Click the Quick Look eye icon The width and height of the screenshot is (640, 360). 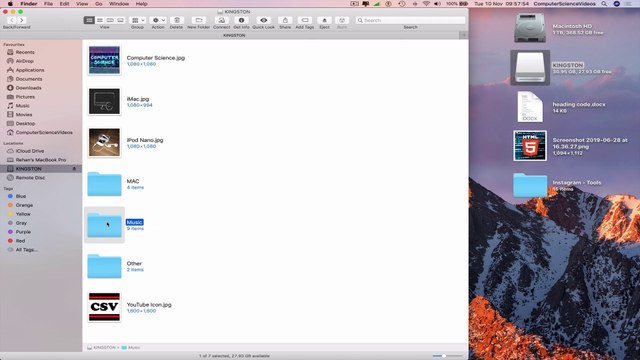264,20
